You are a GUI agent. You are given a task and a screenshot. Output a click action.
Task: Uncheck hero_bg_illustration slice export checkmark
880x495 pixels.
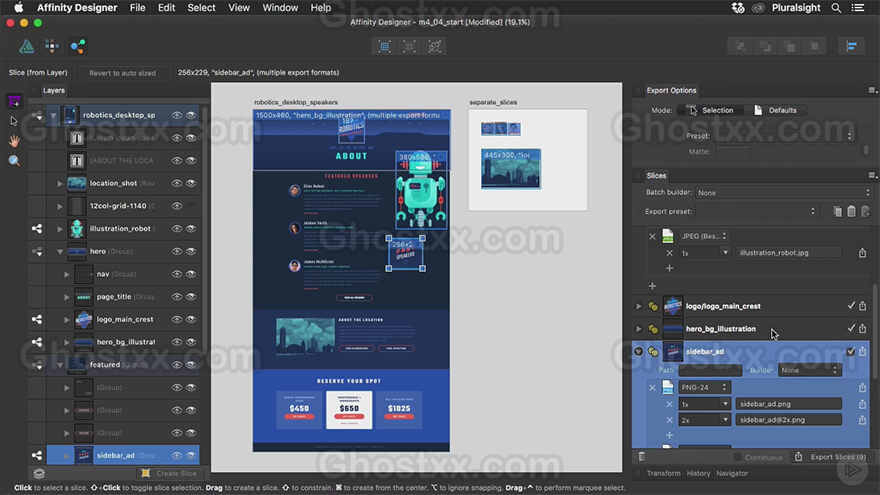click(x=851, y=328)
